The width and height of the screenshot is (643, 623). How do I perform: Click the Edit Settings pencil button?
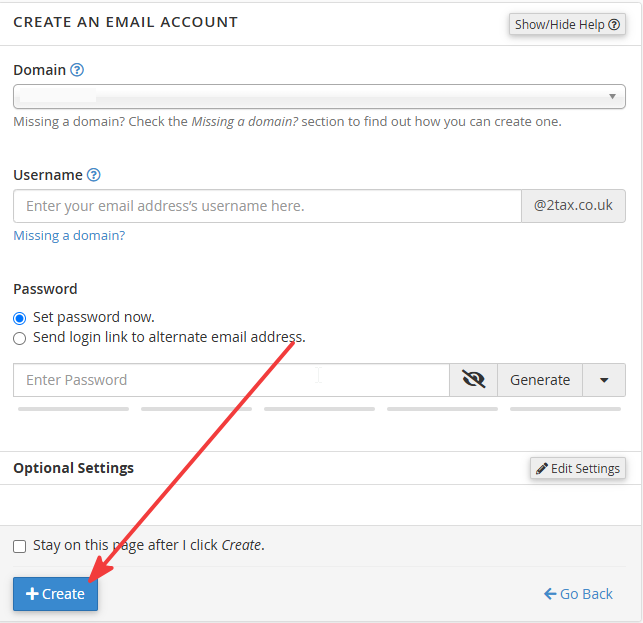point(577,468)
